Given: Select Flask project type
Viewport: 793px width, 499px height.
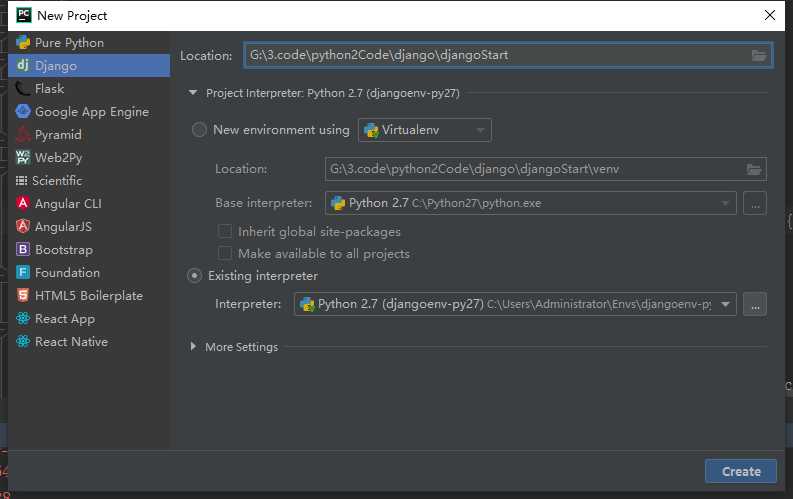Looking at the screenshot, I should [x=50, y=88].
